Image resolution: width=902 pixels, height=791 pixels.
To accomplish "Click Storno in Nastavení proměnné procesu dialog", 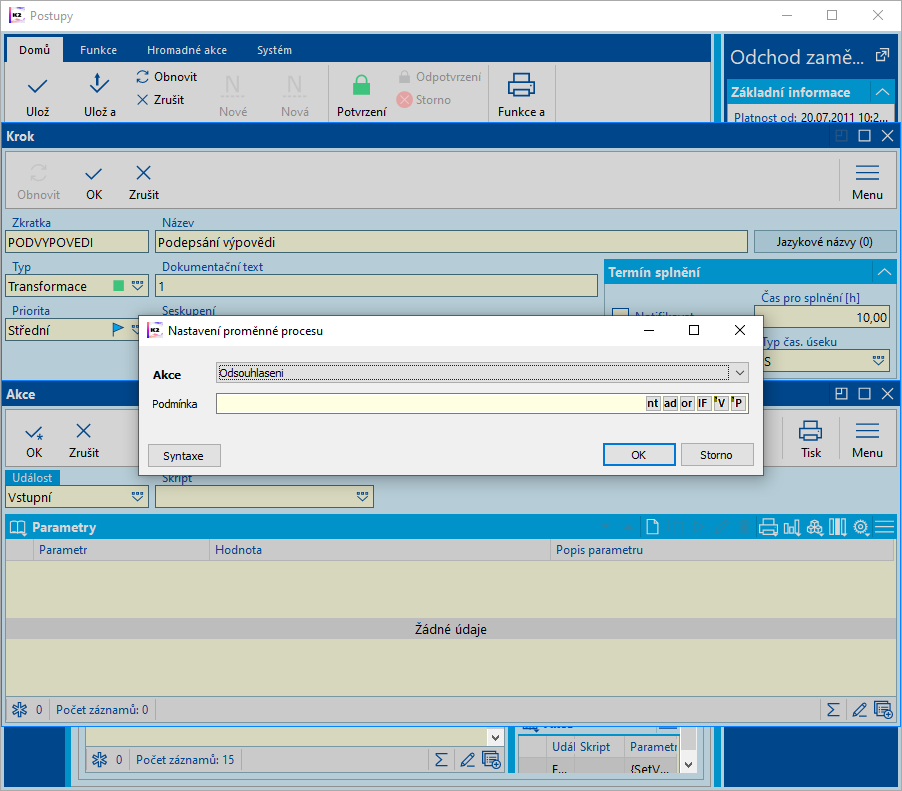I will pyautogui.click(x=717, y=454).
